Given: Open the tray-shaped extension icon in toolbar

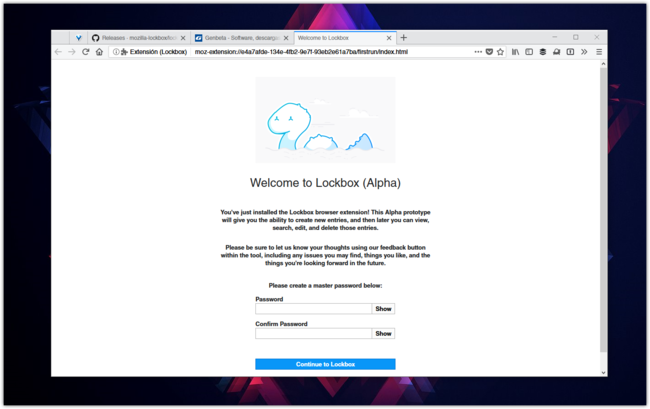Looking at the screenshot, I should click(x=556, y=52).
